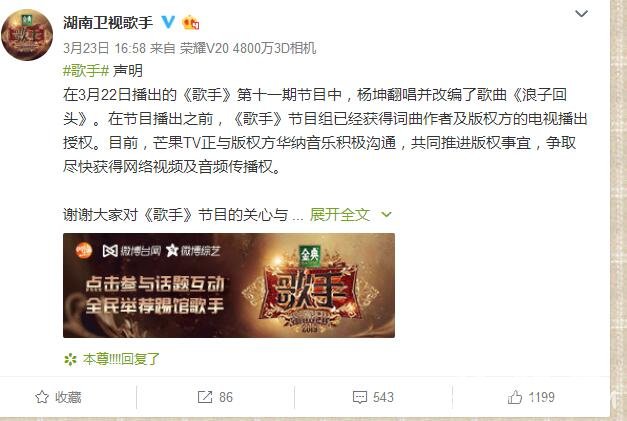627x421 pixels.
Task: Open the 荣耀V20 4800万3D相机 source link
Action: tap(248, 48)
